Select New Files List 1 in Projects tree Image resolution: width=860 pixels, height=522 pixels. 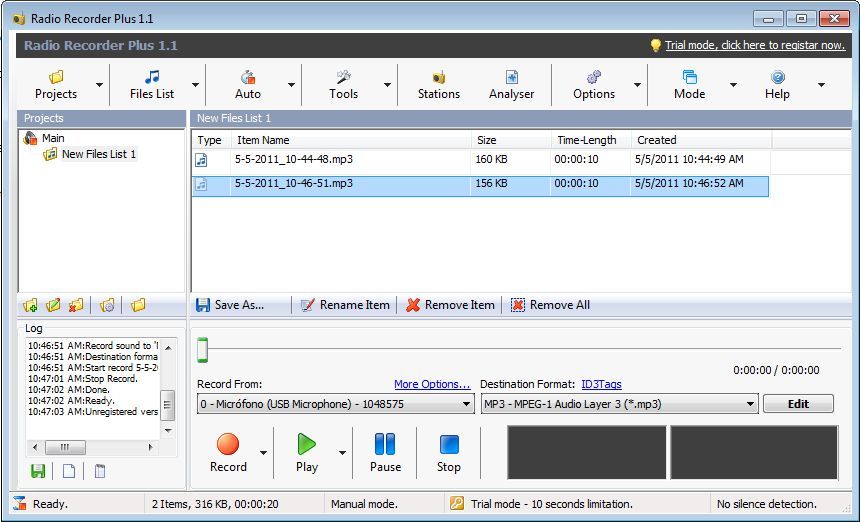pyautogui.click(x=99, y=155)
